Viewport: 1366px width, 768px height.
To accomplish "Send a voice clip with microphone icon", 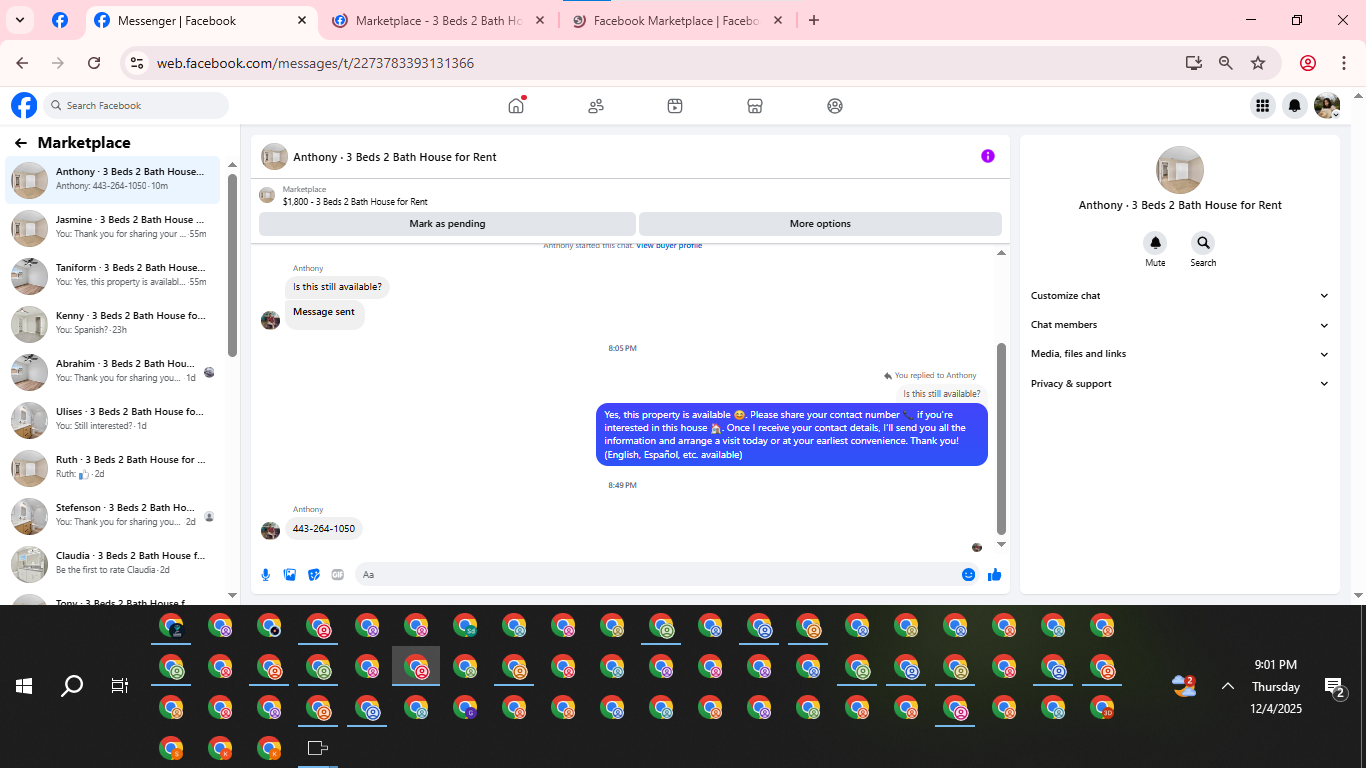I will tap(266, 575).
